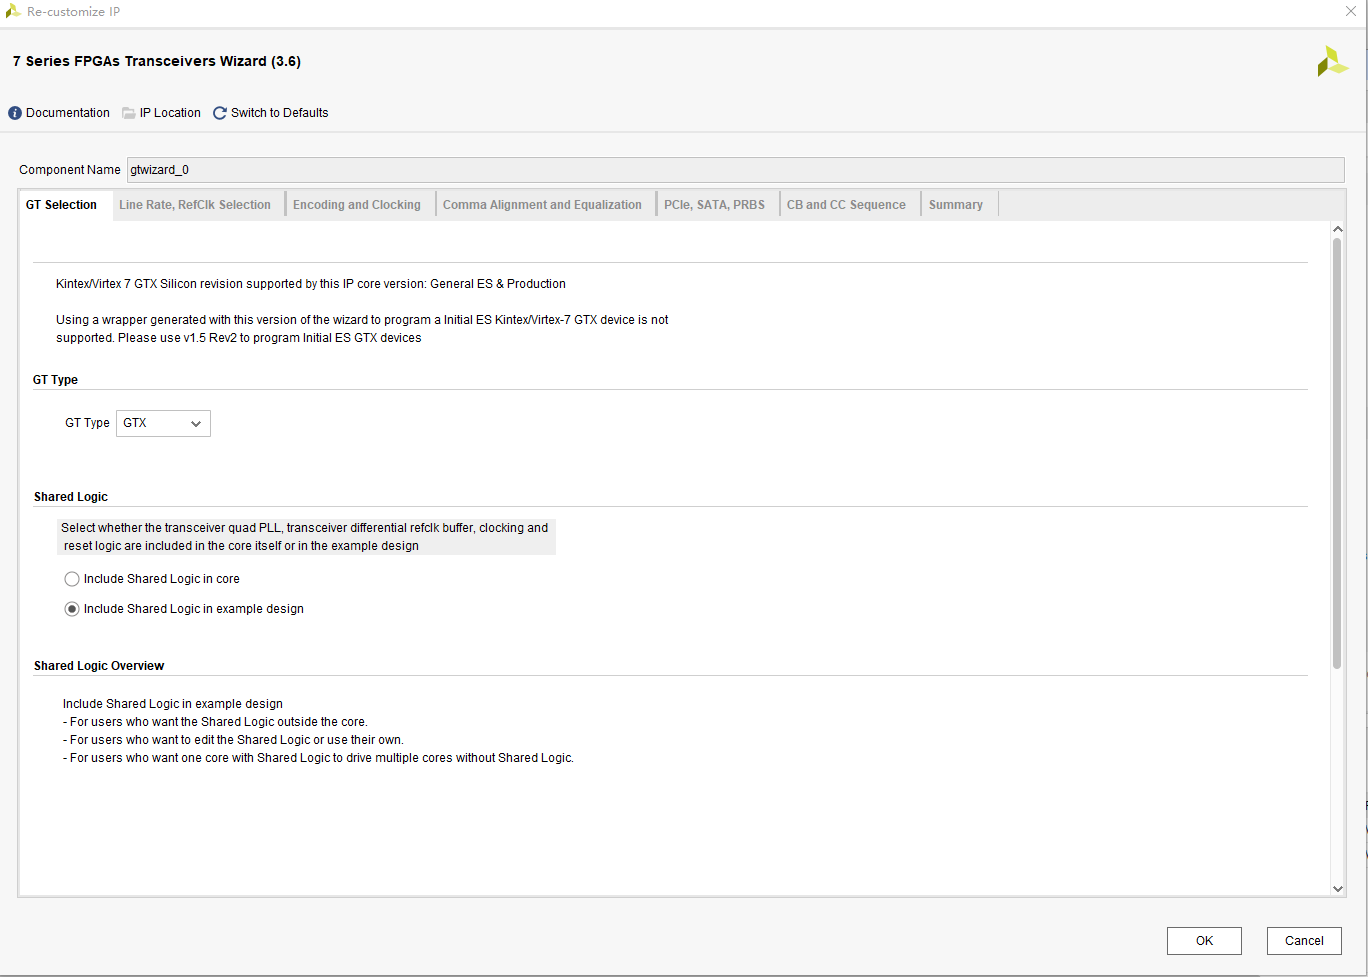1368x977 pixels.
Task: Click the 'Select whether the transceiver quad PLL' description
Action: [x=306, y=537]
